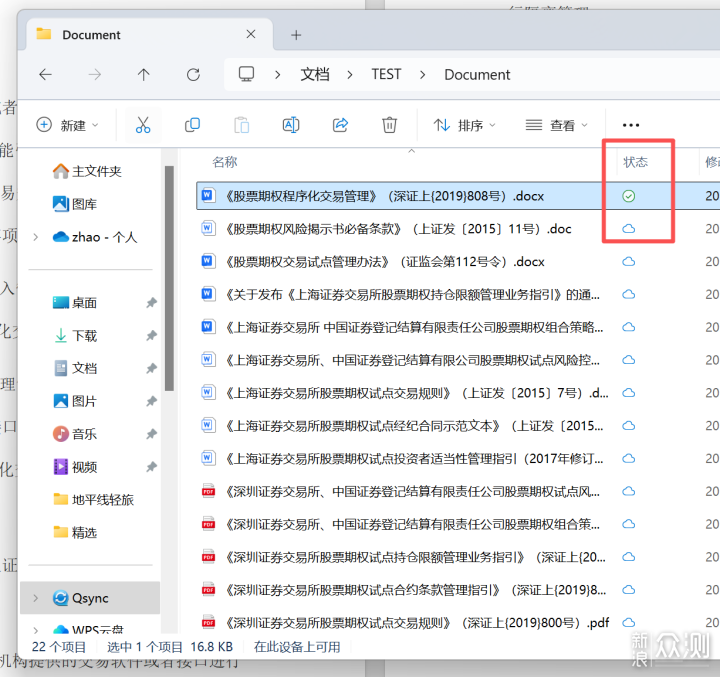Open 下载 quick access folder

coord(75,336)
